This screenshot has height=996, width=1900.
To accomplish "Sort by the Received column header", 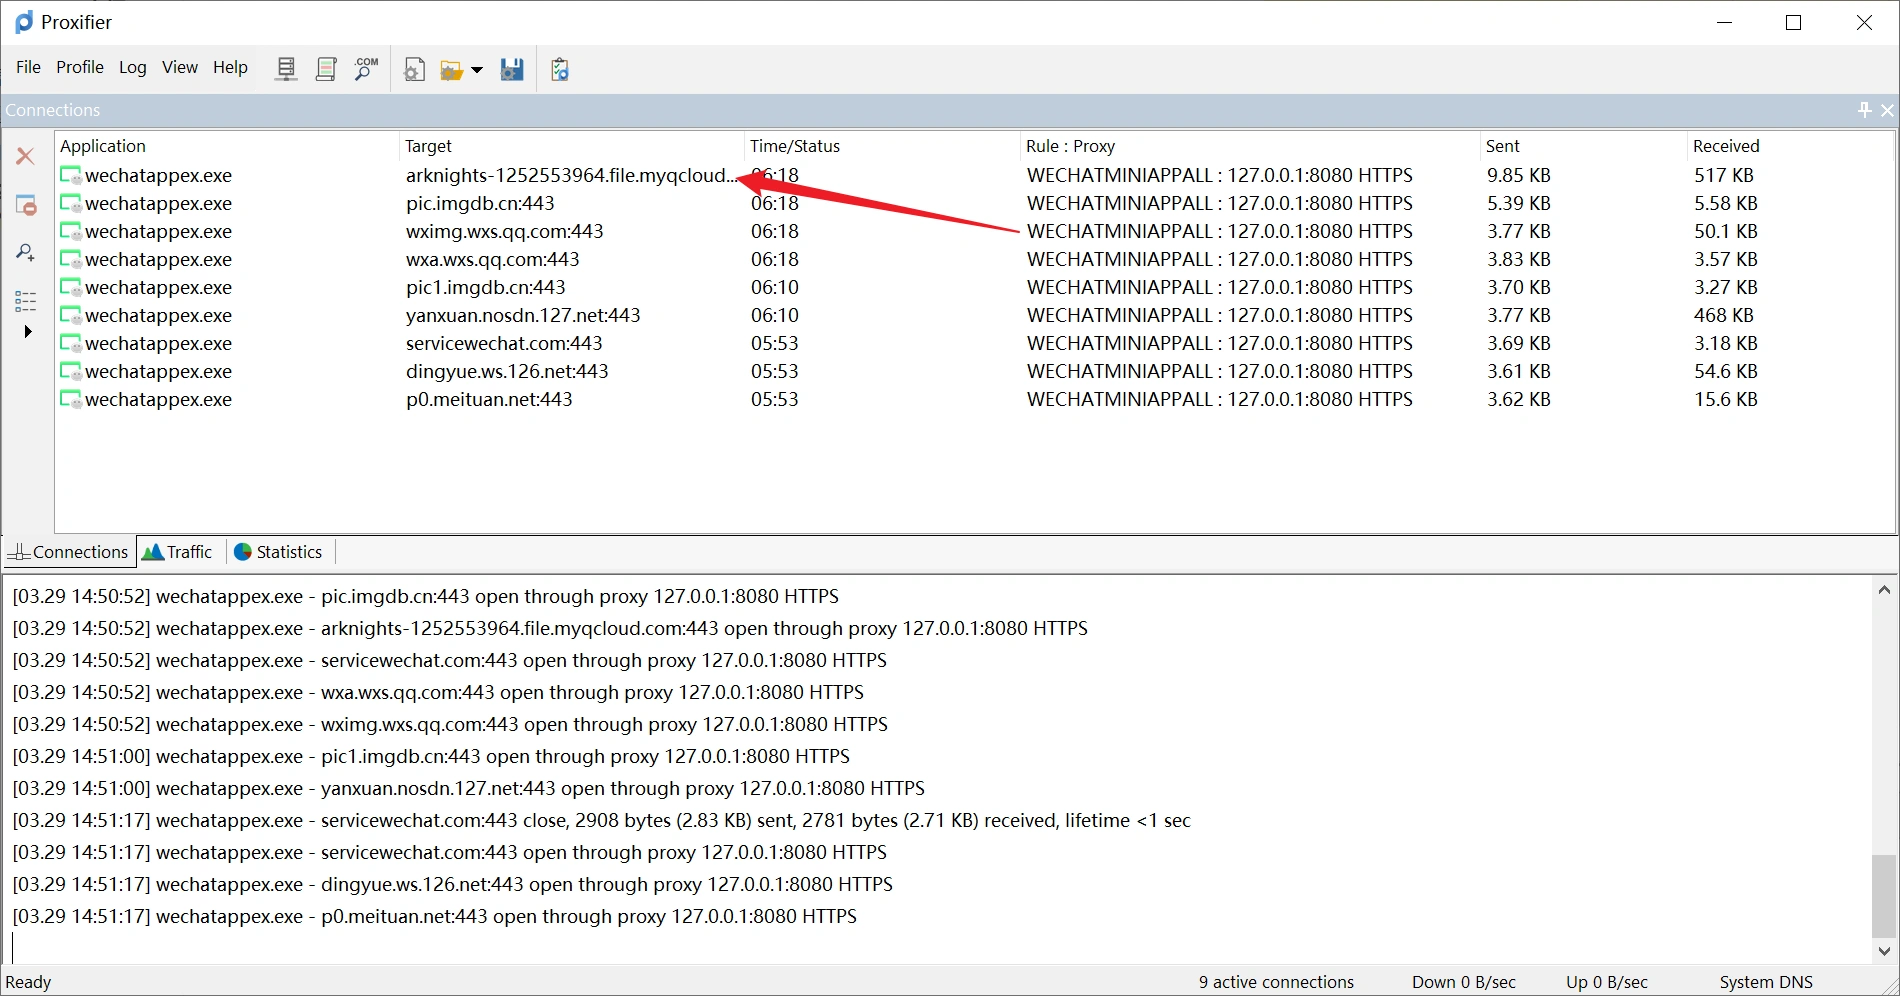I will coord(1726,146).
